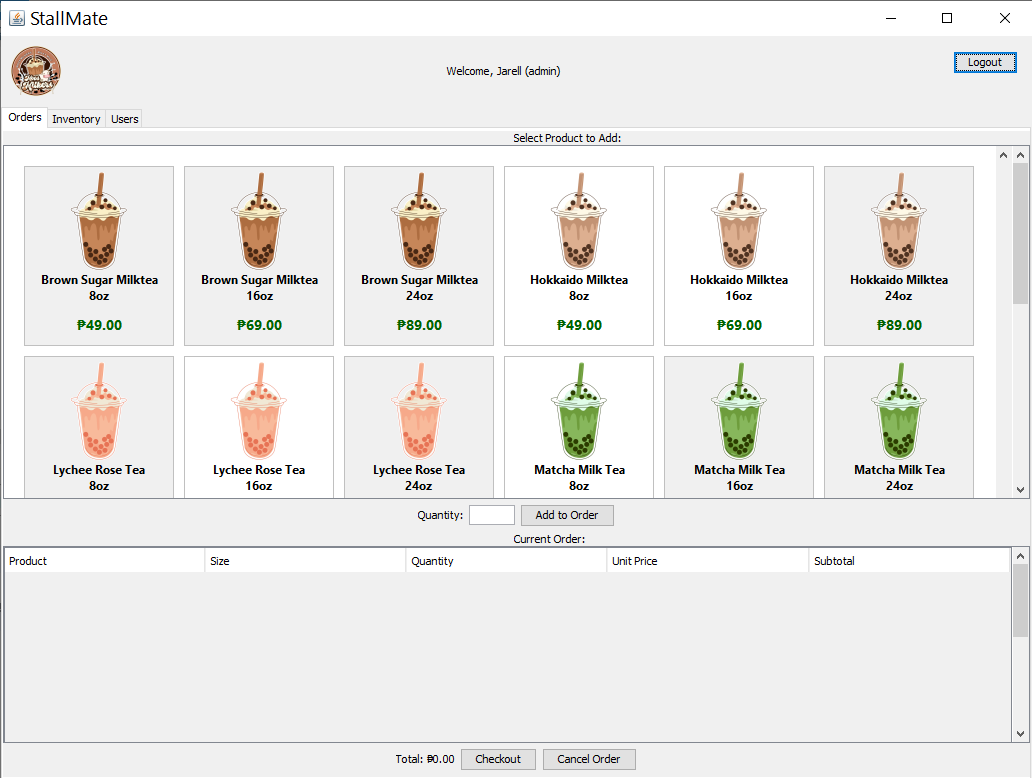Click the Cancel Order button
Screen dimensions: 1032x778
[588, 759]
